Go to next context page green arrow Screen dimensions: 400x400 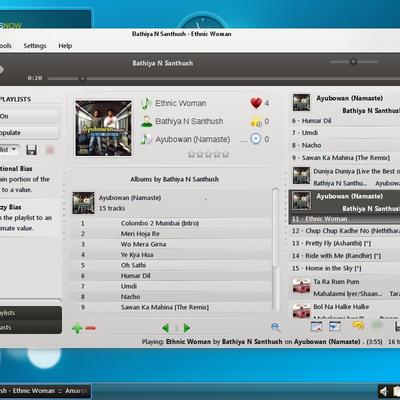(x=187, y=328)
